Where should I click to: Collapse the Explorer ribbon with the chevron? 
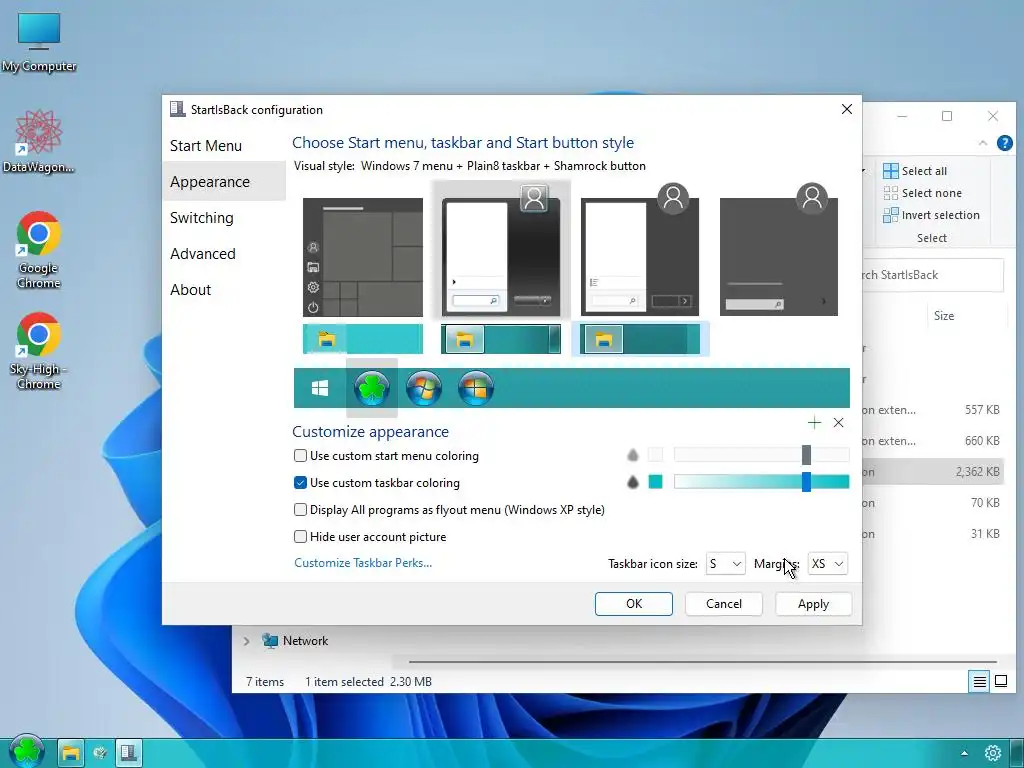983,143
